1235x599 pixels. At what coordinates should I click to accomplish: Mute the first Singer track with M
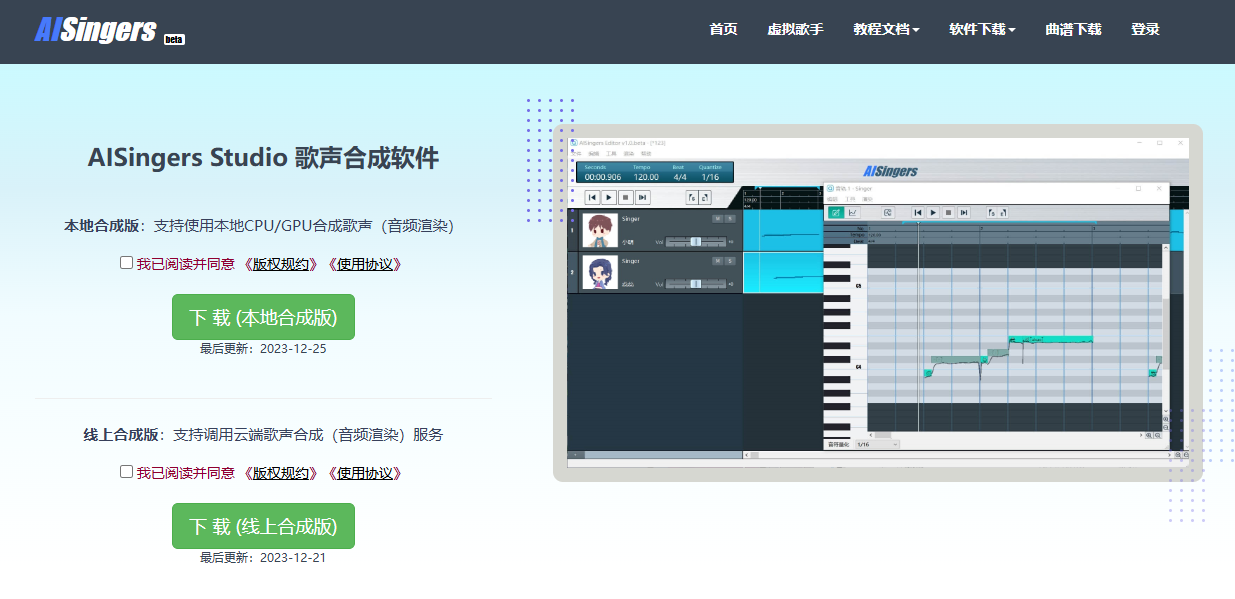click(x=716, y=218)
